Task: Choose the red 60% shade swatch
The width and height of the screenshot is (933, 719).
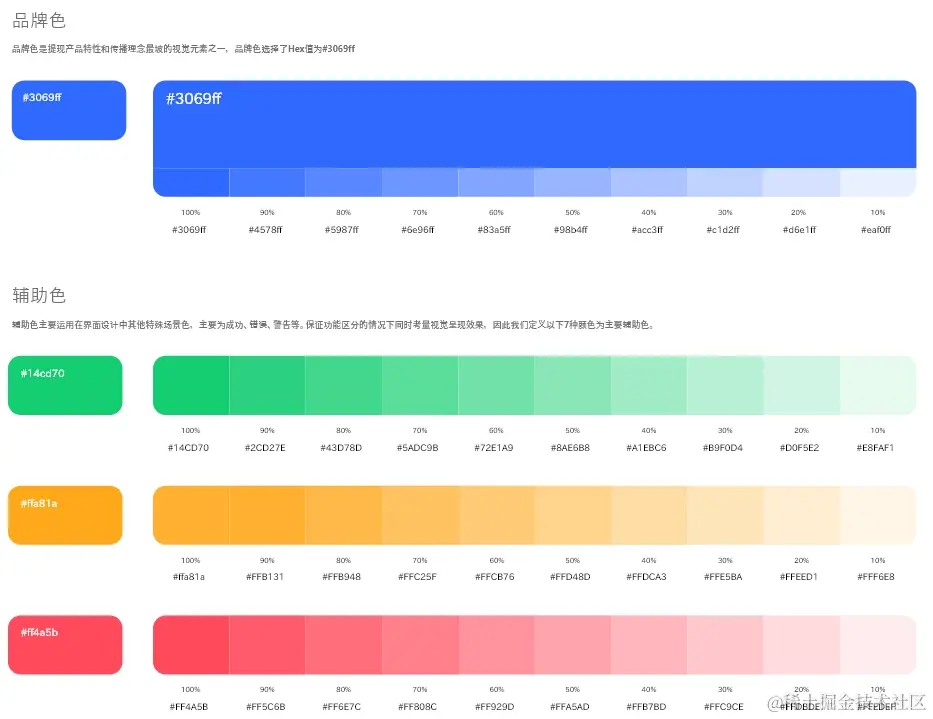Action: (x=496, y=645)
